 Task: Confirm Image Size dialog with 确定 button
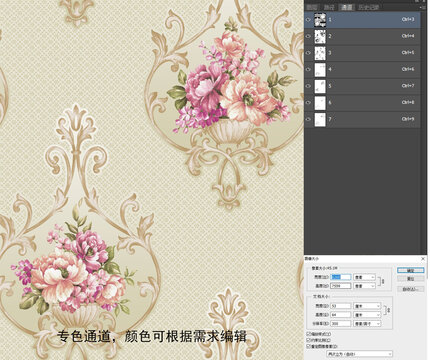pos(411,270)
